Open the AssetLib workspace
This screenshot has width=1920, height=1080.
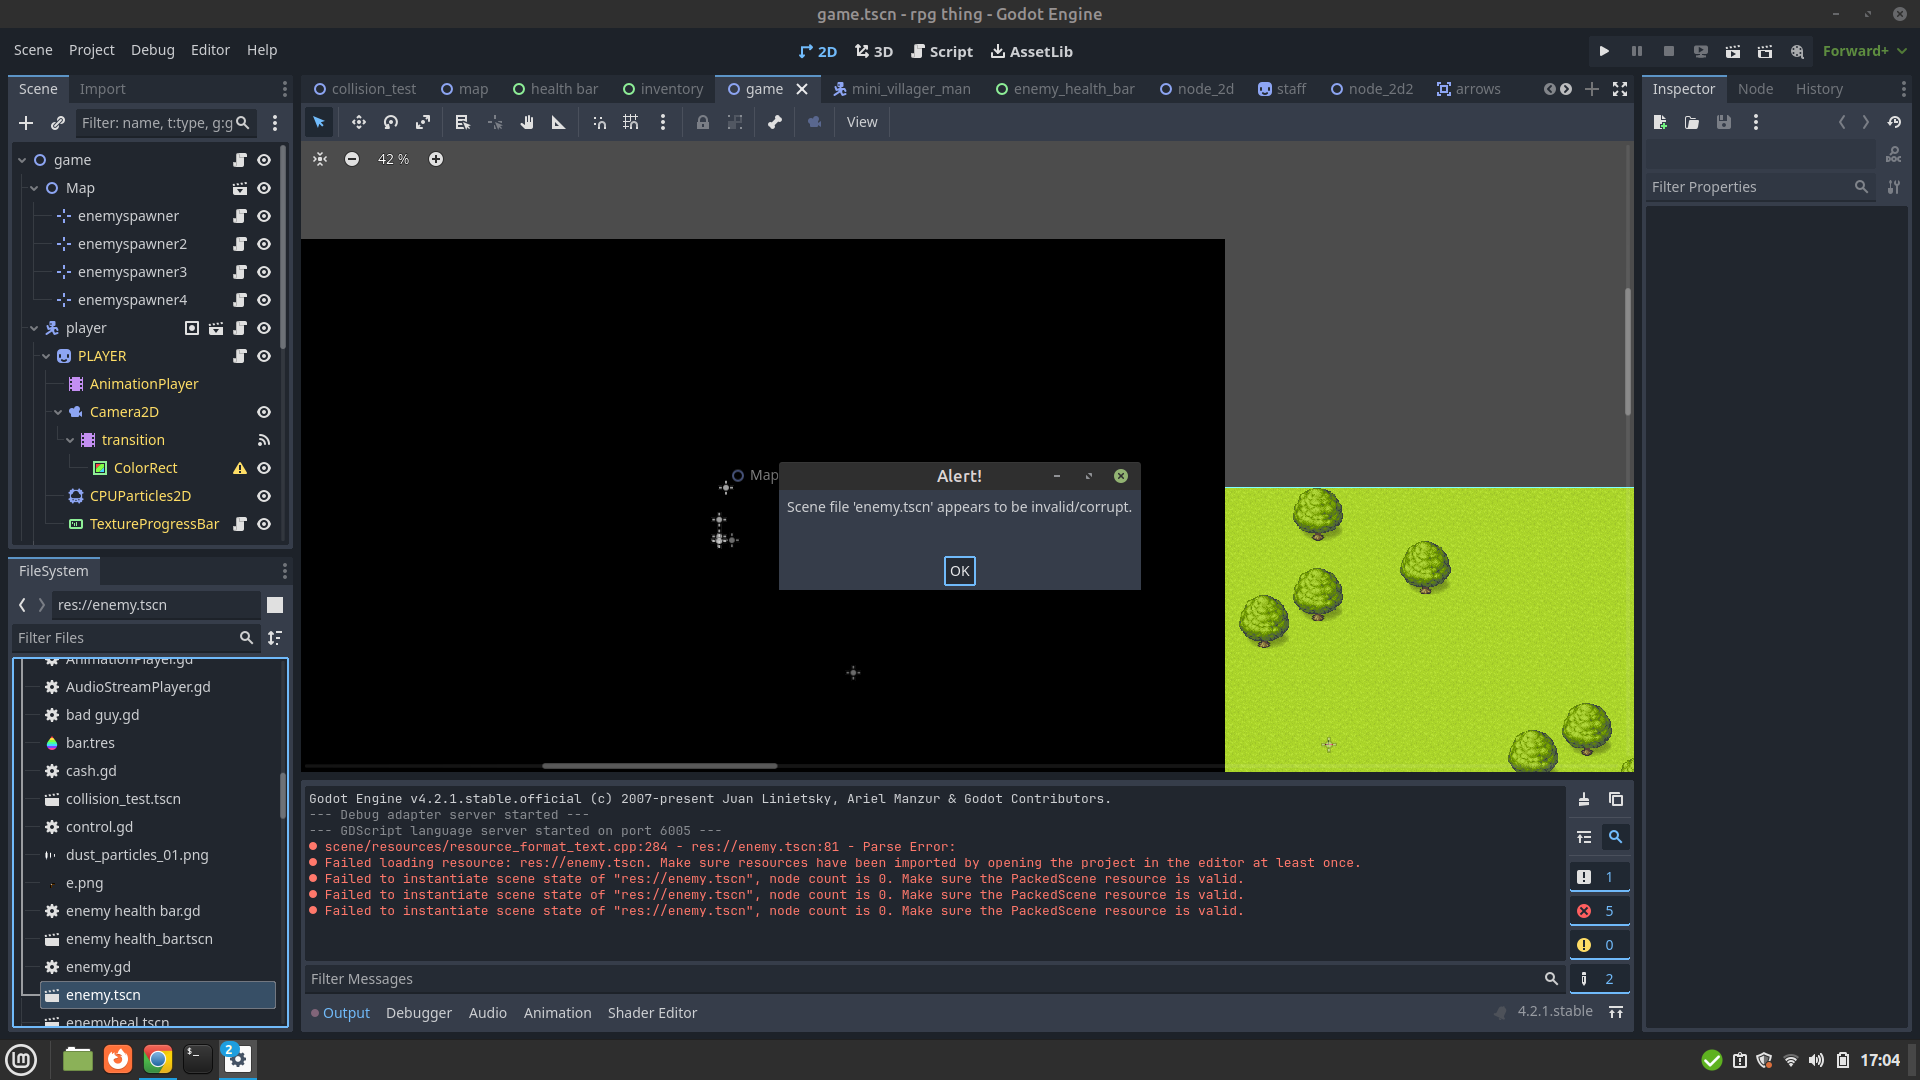coord(1032,52)
